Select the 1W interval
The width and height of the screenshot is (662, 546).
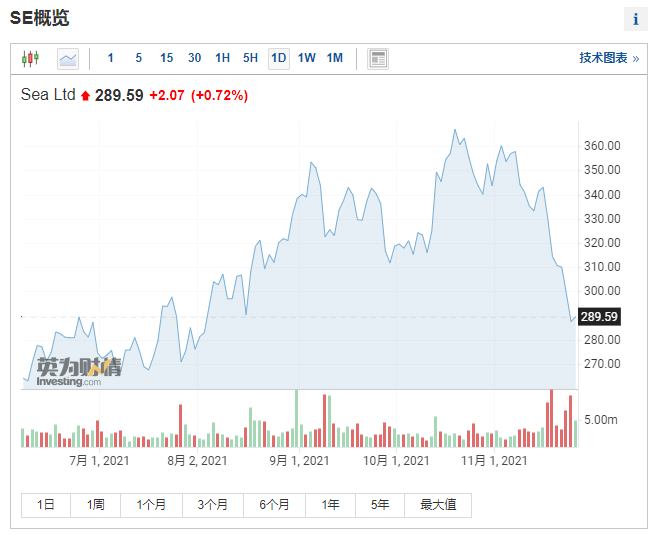click(307, 58)
